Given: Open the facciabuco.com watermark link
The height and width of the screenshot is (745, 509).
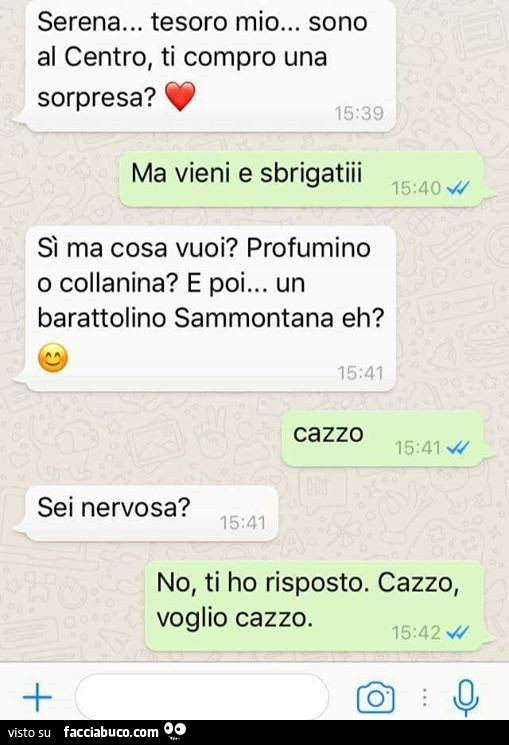Looking at the screenshot, I should tap(111, 732).
